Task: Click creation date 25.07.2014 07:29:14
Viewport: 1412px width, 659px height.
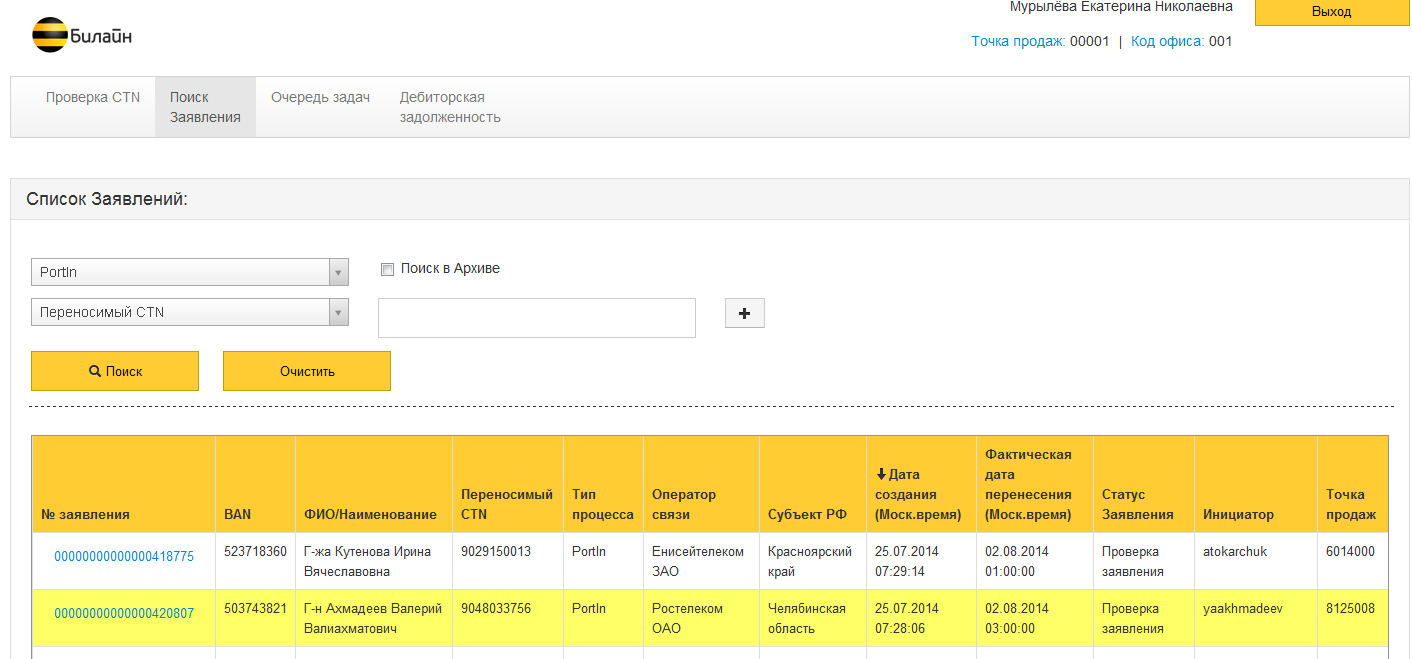Action: (x=907, y=561)
